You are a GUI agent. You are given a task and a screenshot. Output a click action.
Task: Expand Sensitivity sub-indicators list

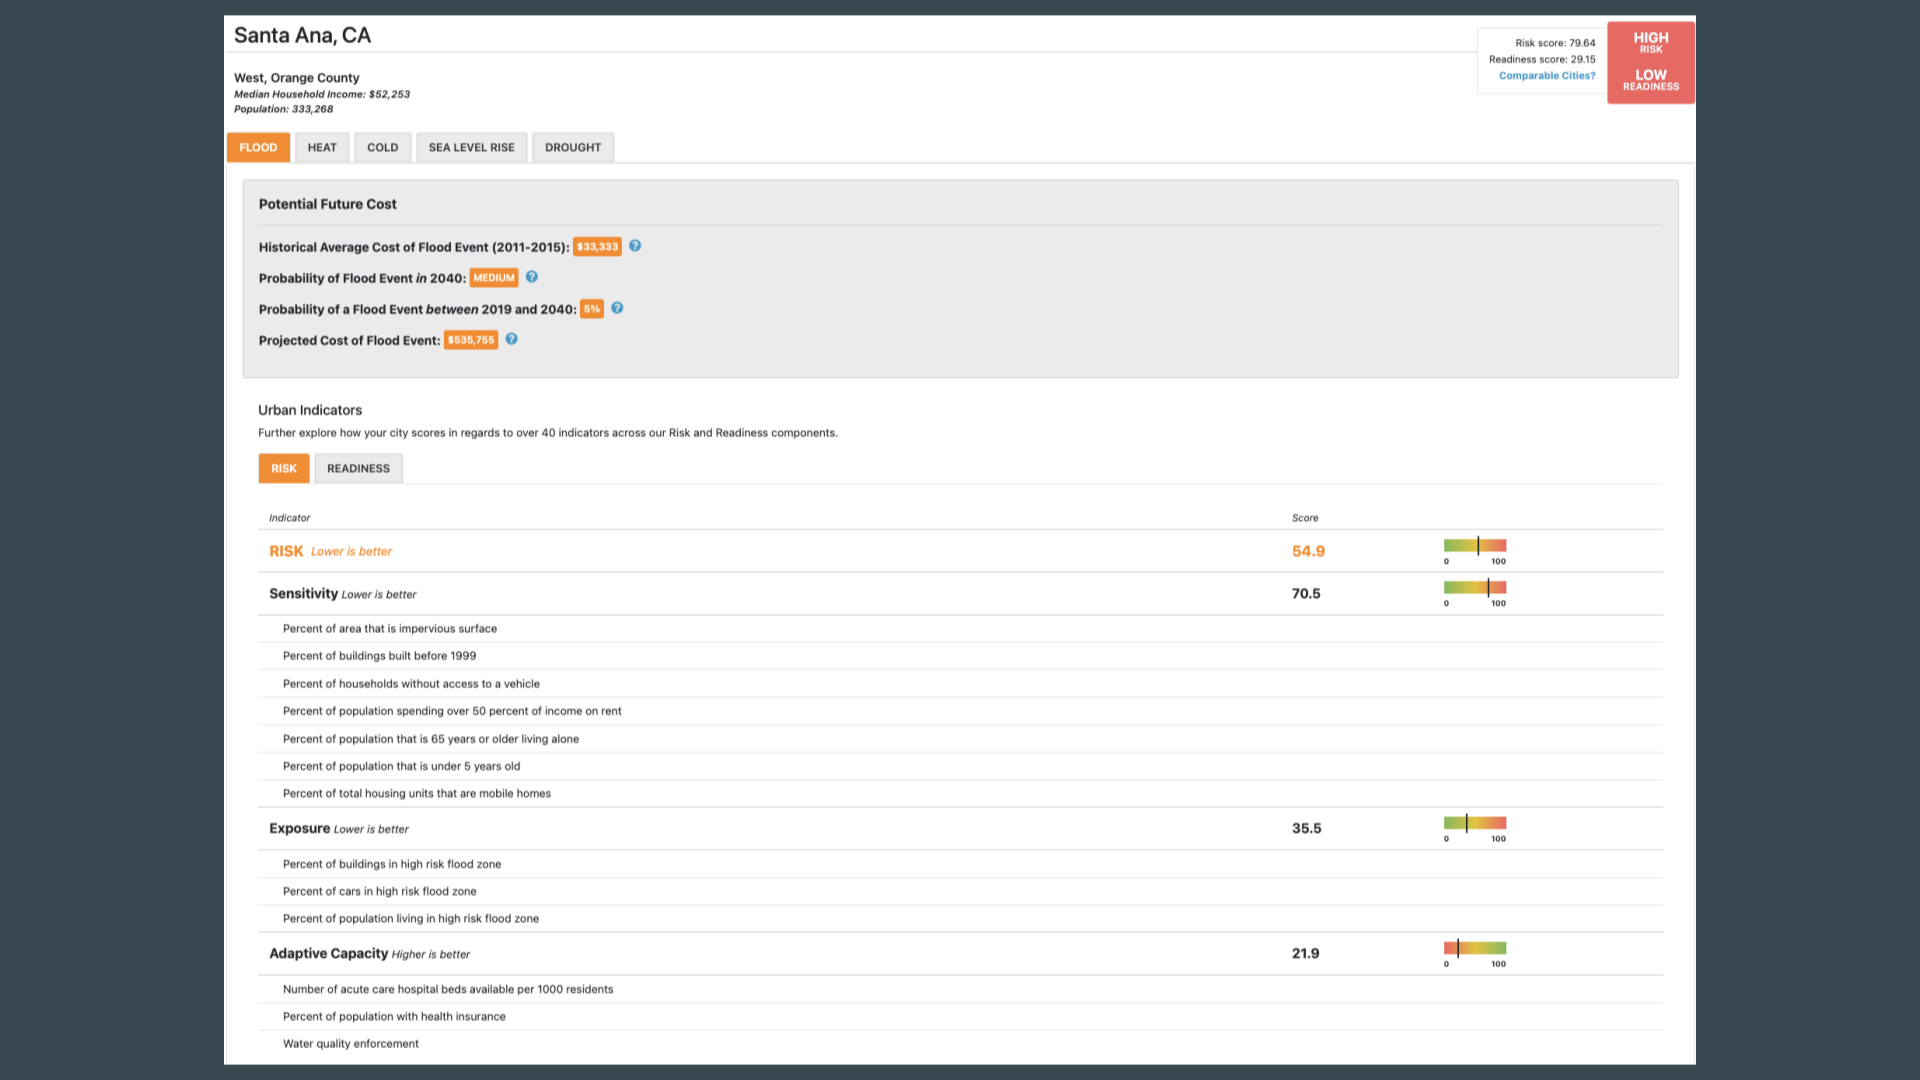(302, 592)
